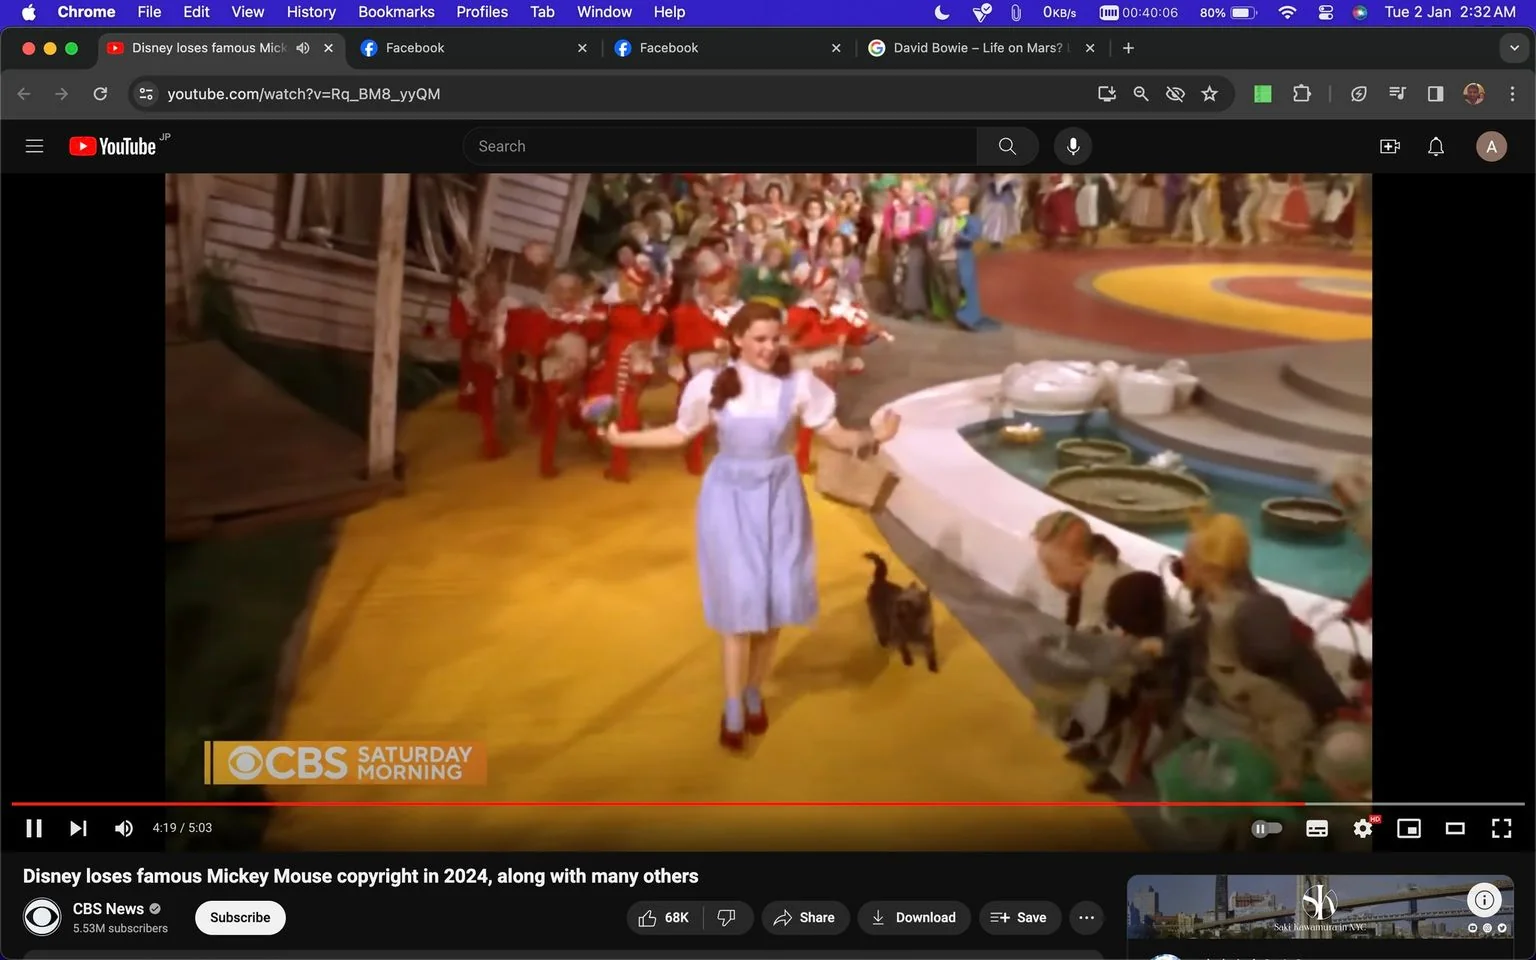Click the battery status indicator
The width and height of the screenshot is (1536, 960).
1229,12
